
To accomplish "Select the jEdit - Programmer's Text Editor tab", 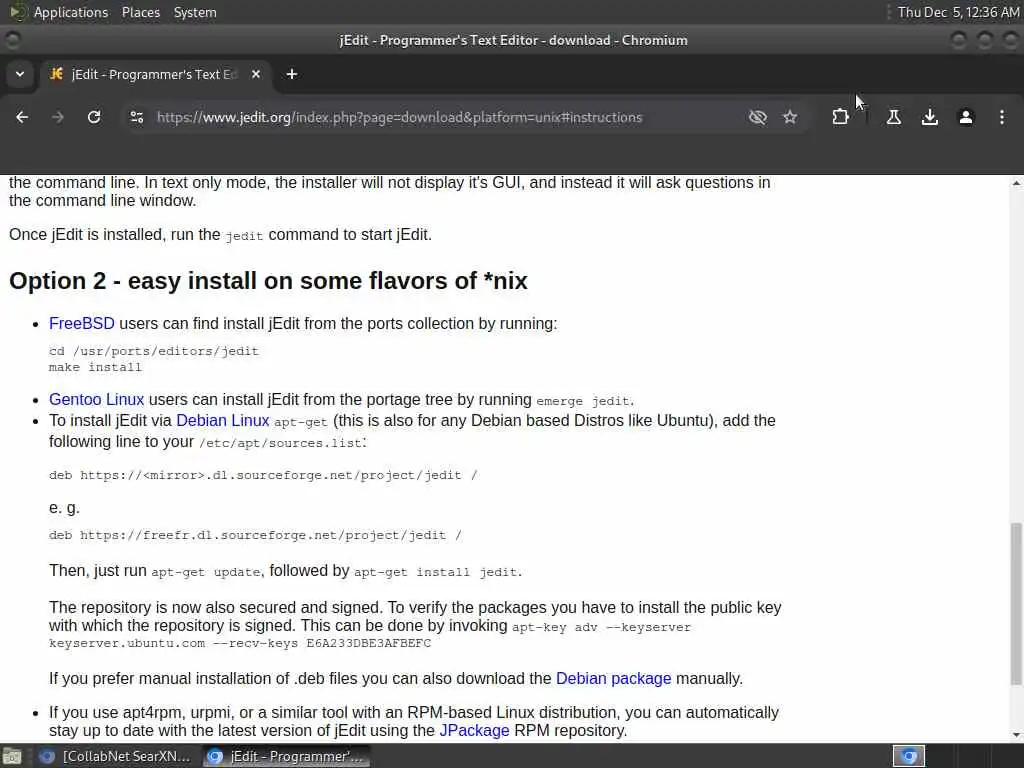I will (x=153, y=74).
